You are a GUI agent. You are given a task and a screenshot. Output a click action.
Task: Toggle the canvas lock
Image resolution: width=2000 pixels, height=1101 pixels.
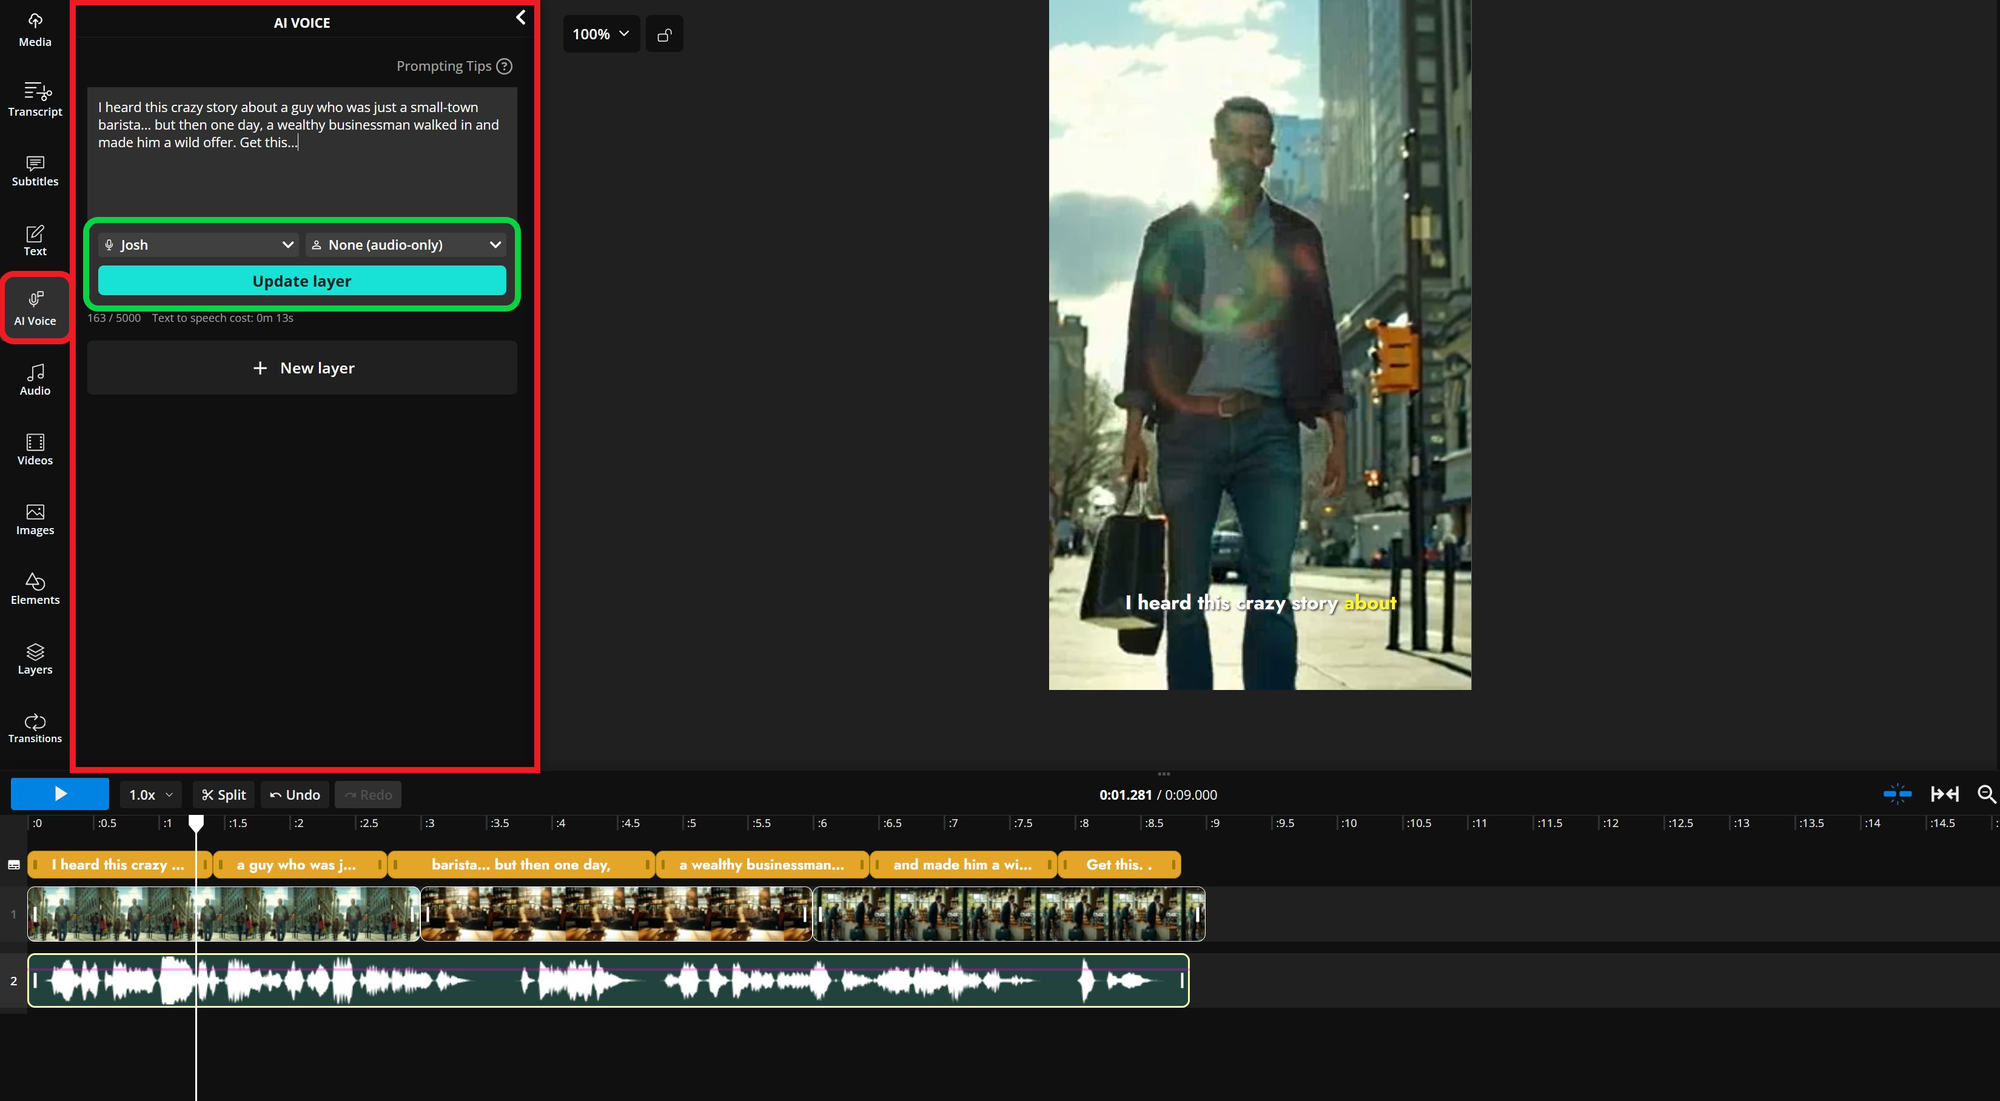(x=664, y=33)
